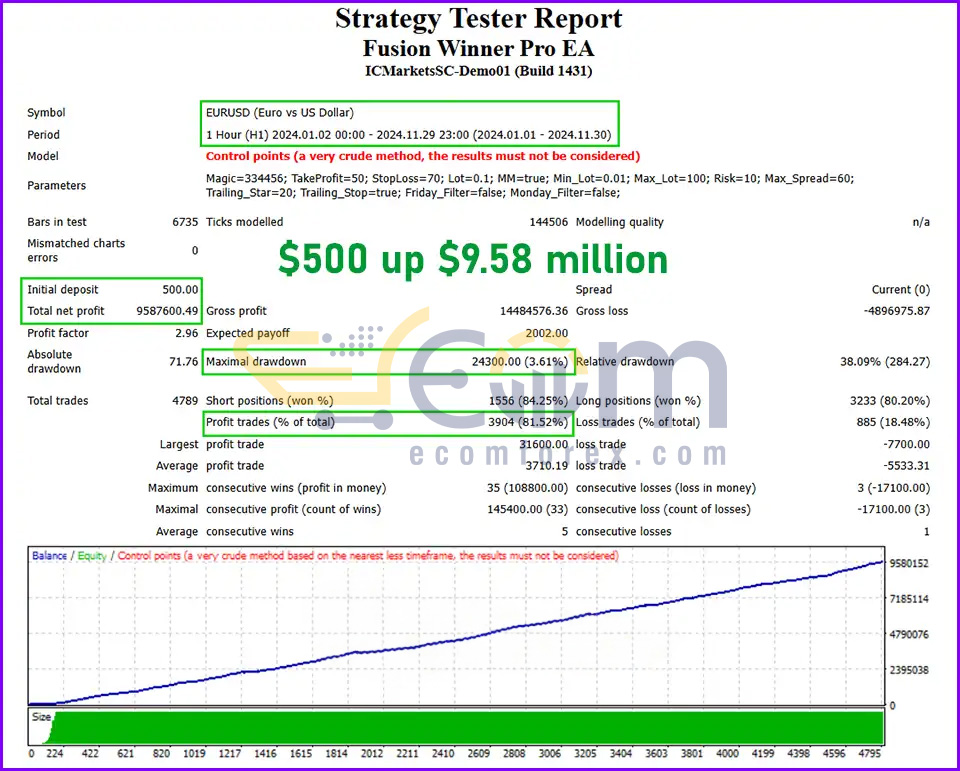This screenshot has width=960, height=771.
Task: Click the "Bars in test" label
Action: point(57,222)
